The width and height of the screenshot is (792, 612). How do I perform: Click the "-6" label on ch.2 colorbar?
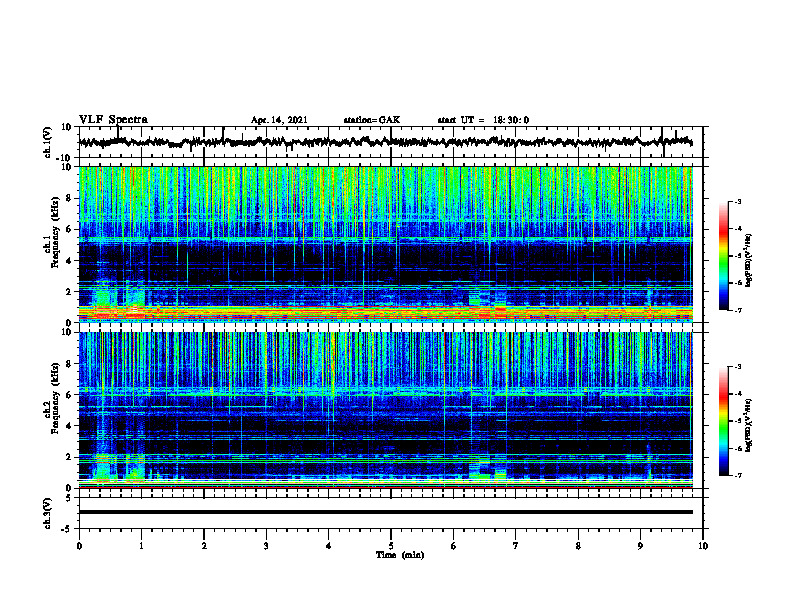tap(738, 448)
